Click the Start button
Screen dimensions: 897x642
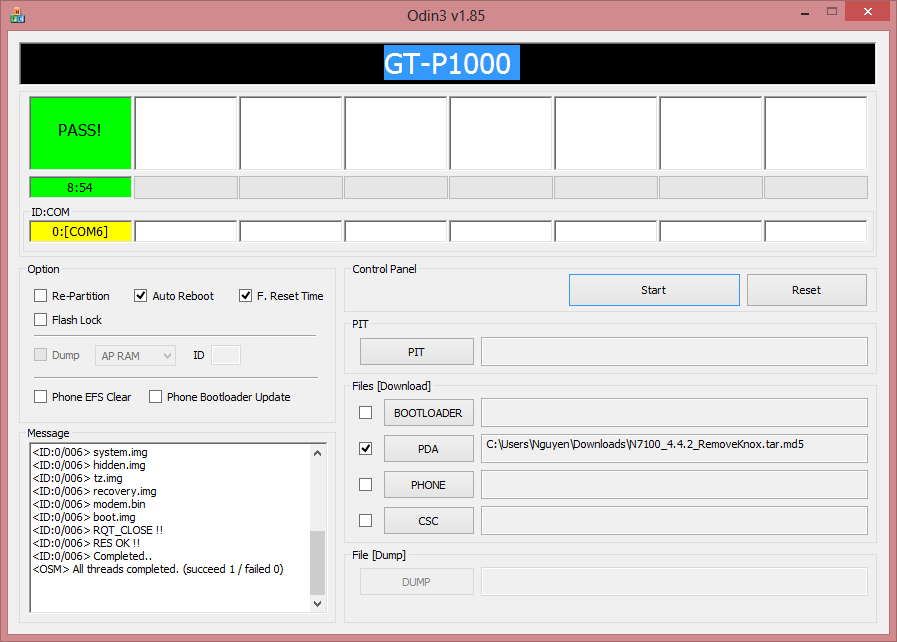point(654,290)
